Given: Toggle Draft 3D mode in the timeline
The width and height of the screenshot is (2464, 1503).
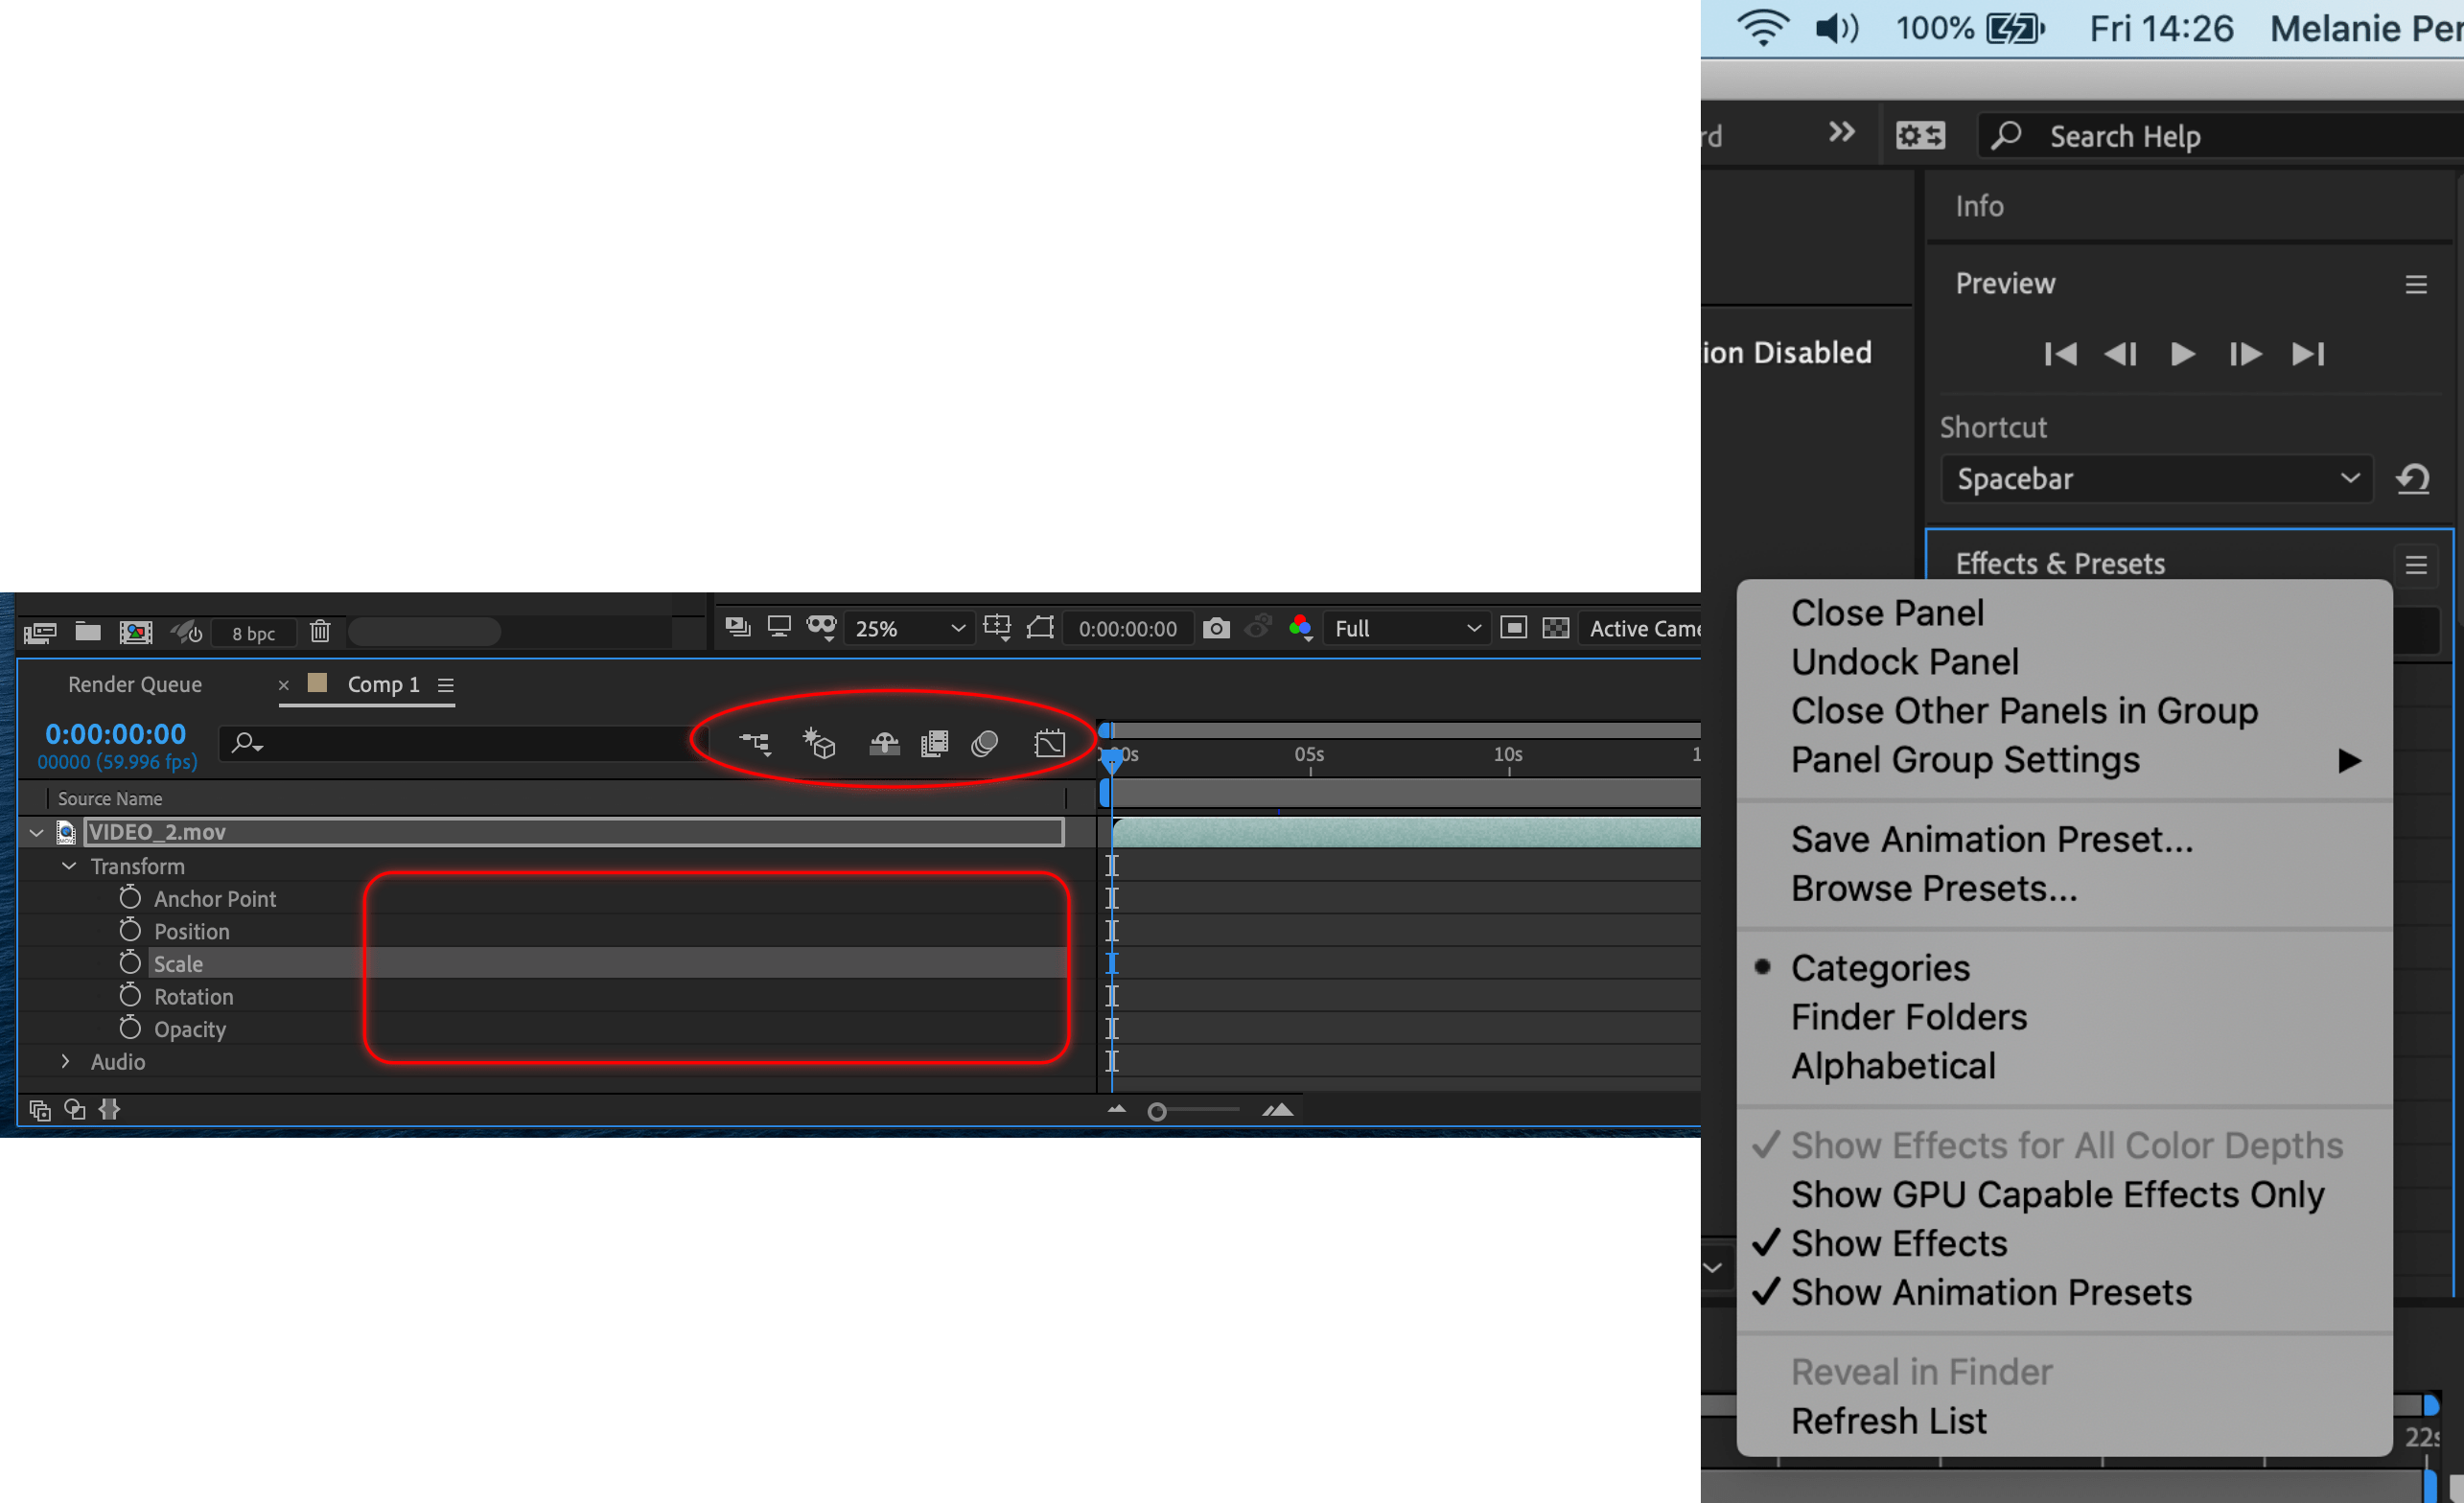Looking at the screenshot, I should (820, 743).
